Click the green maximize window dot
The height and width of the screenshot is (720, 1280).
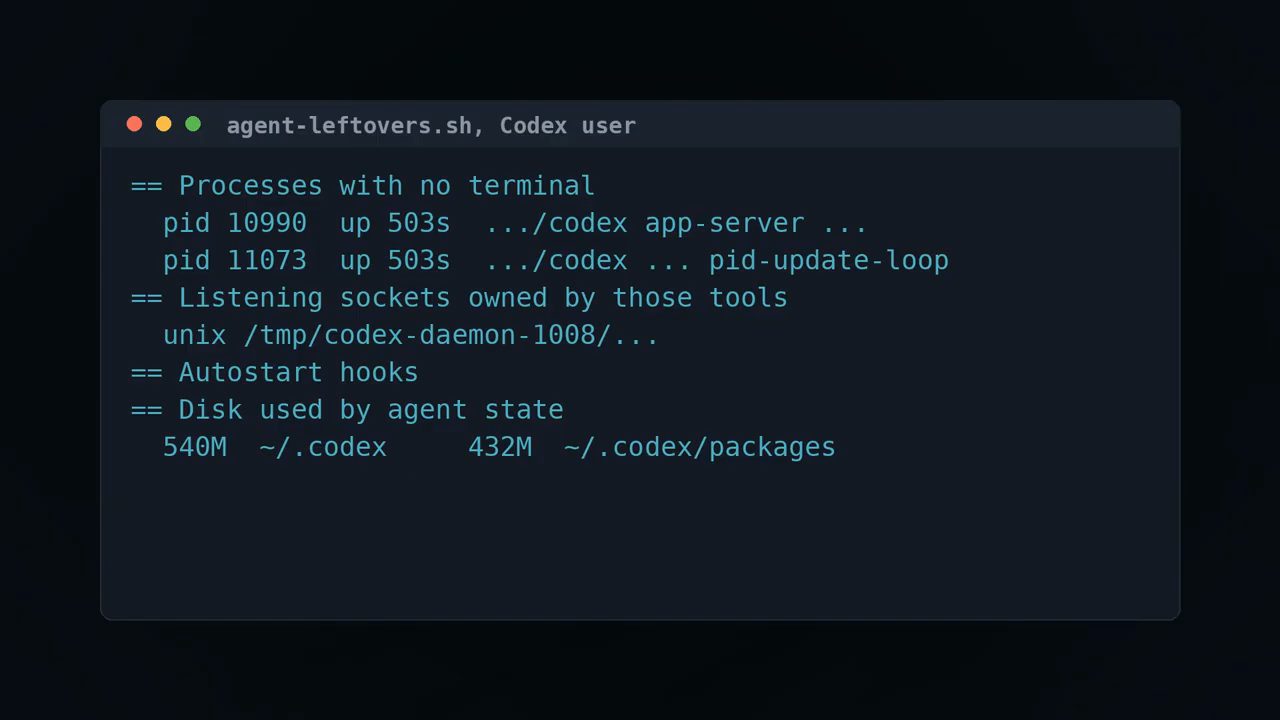click(193, 124)
